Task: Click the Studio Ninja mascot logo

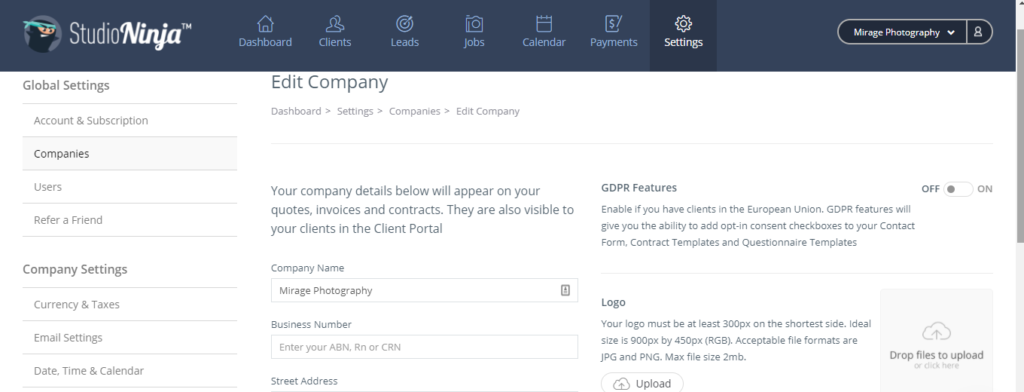Action: [42, 33]
